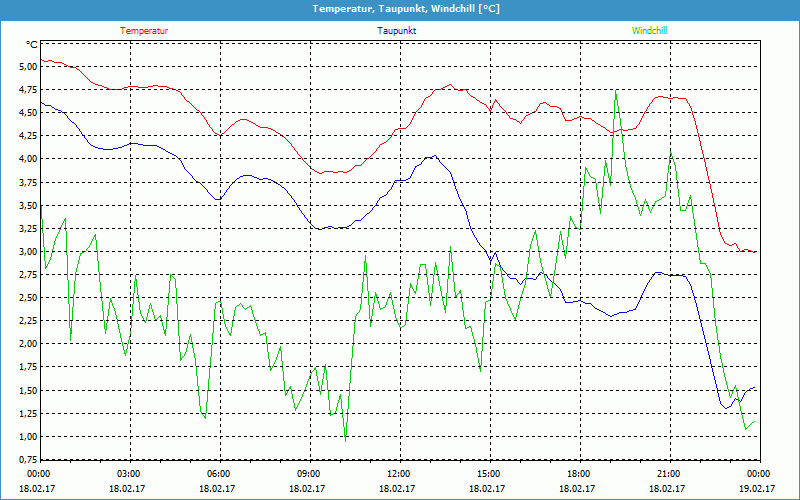Click the 2,00 y-axis tick label

pyautogui.click(x=27, y=344)
